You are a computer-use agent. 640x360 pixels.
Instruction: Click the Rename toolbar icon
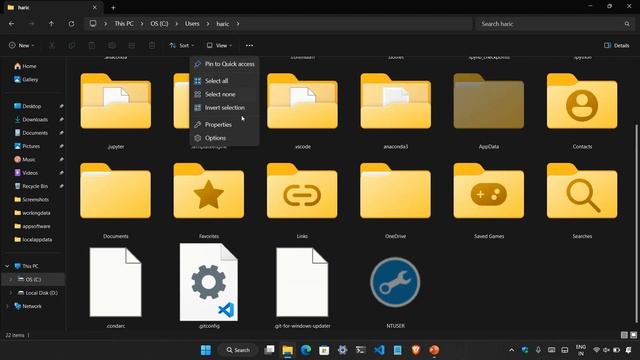coord(112,45)
